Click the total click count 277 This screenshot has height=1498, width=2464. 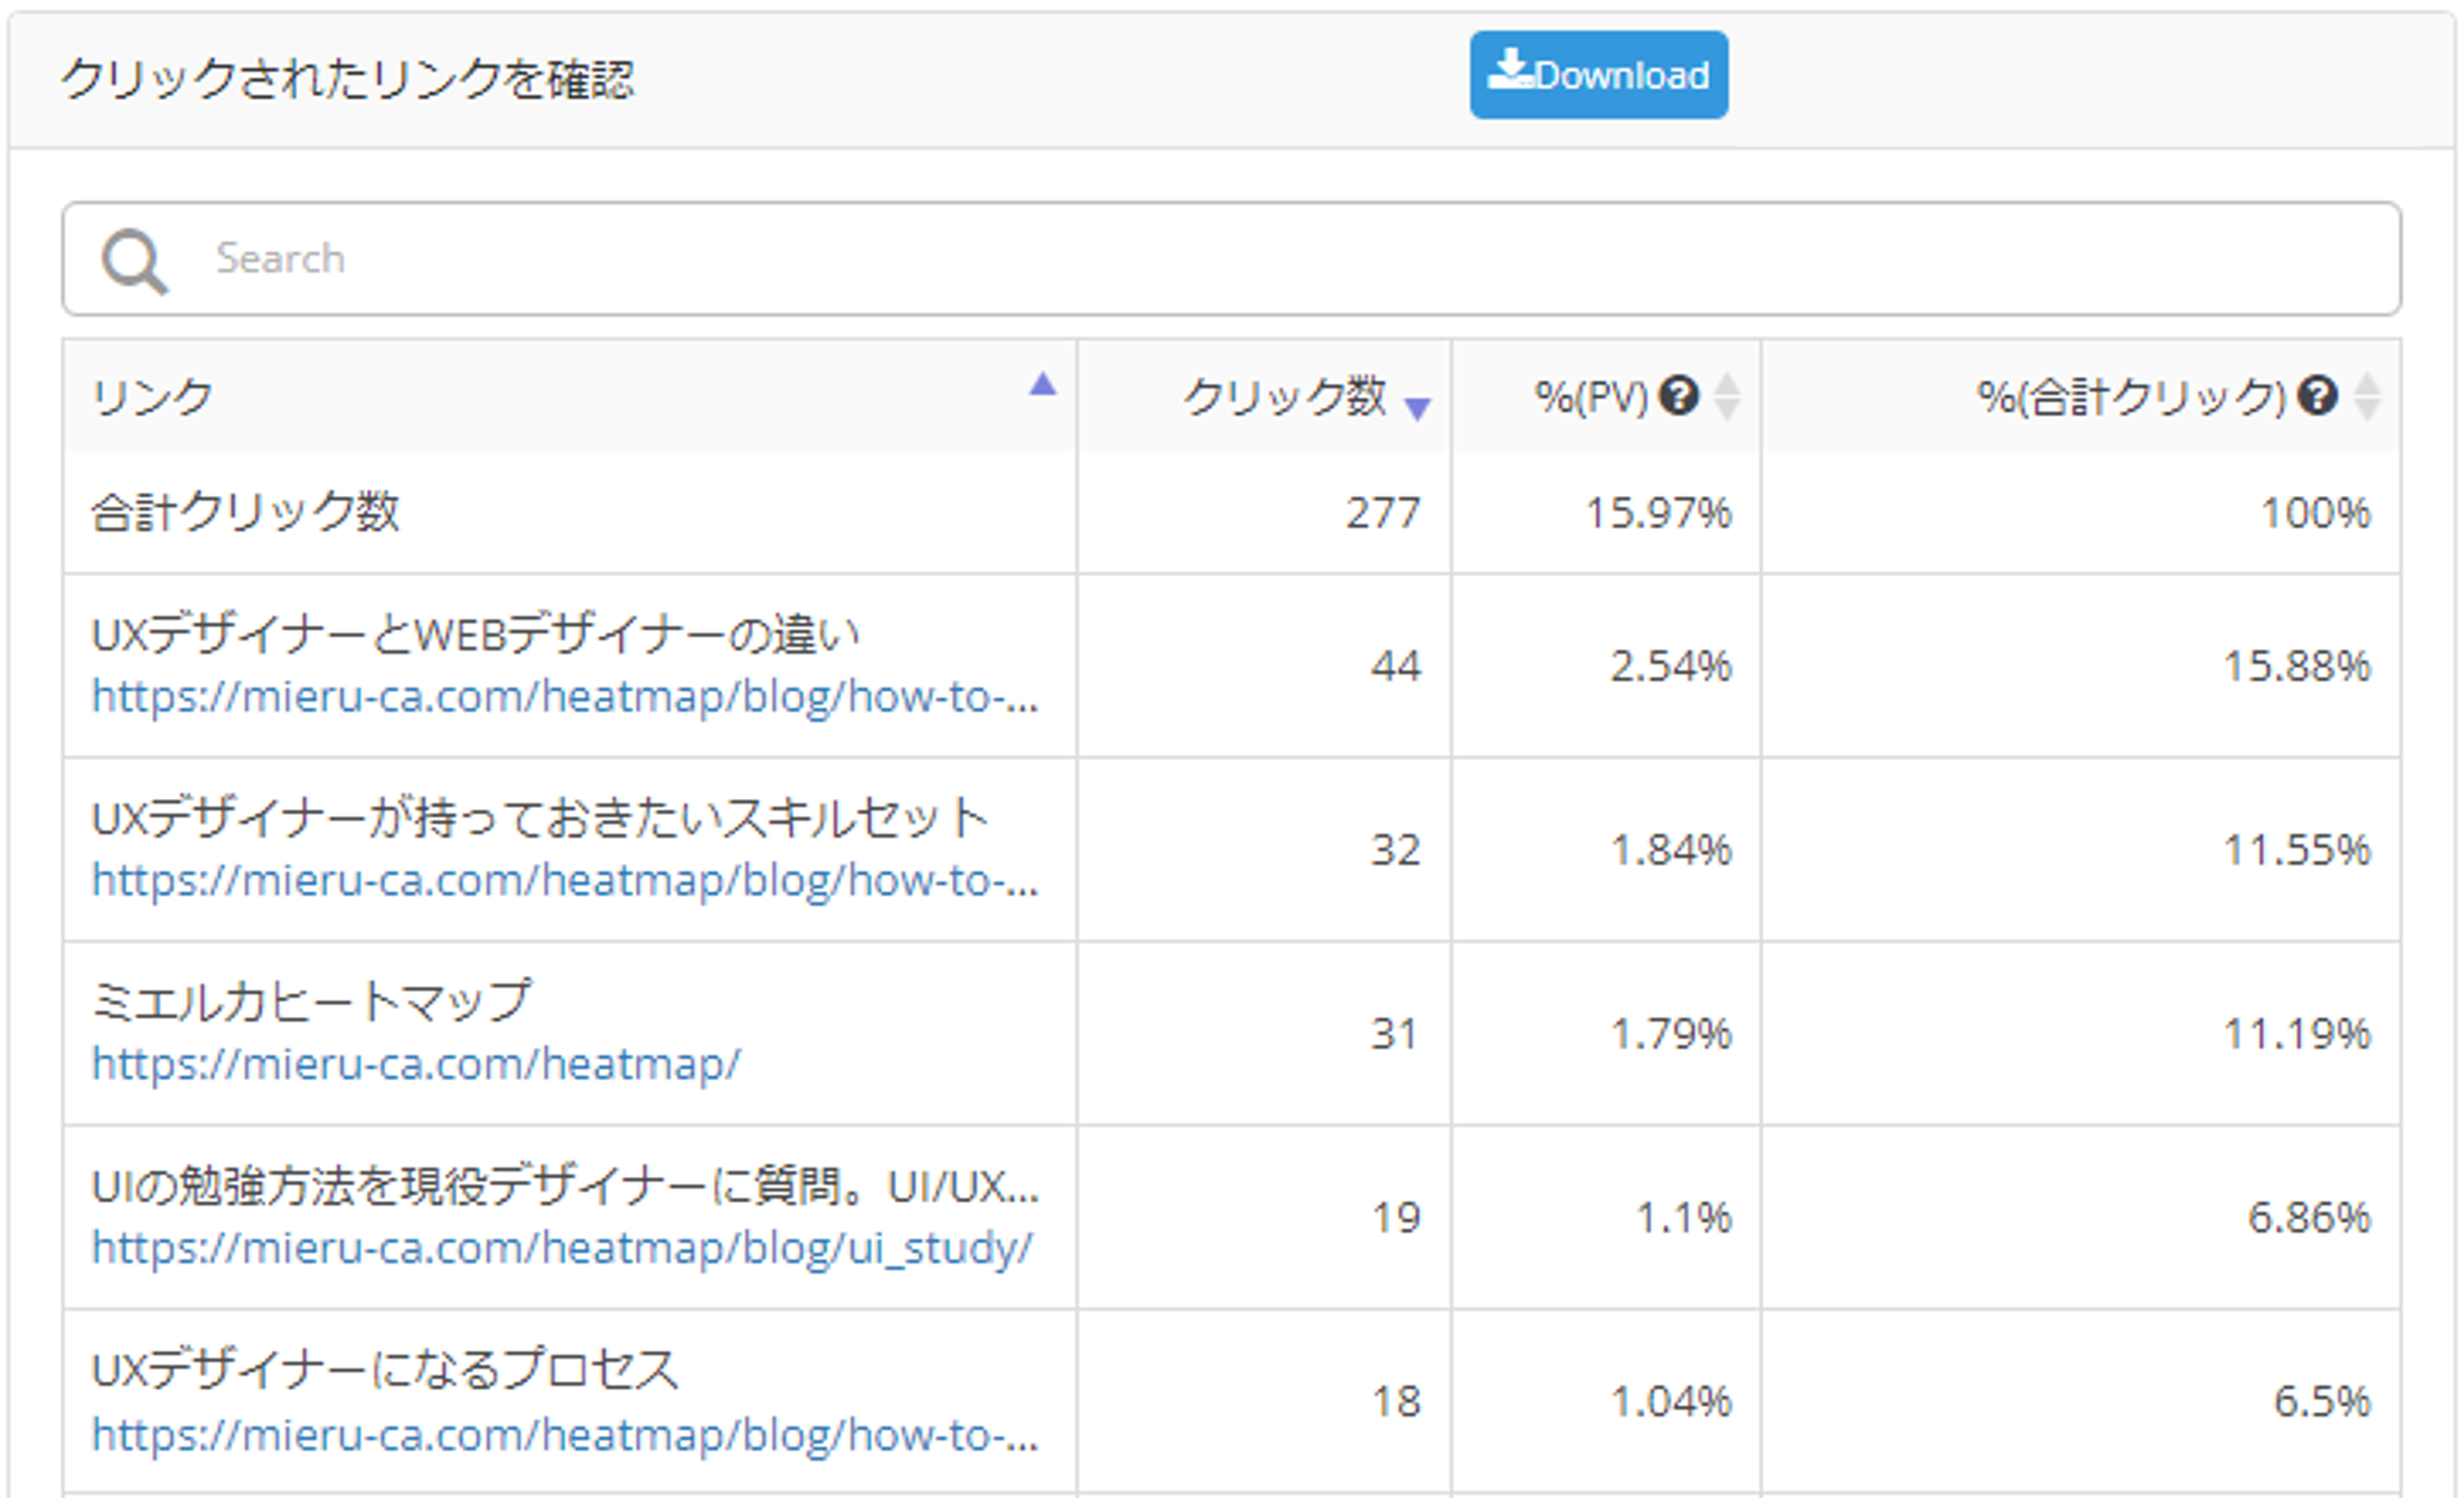click(x=1383, y=513)
